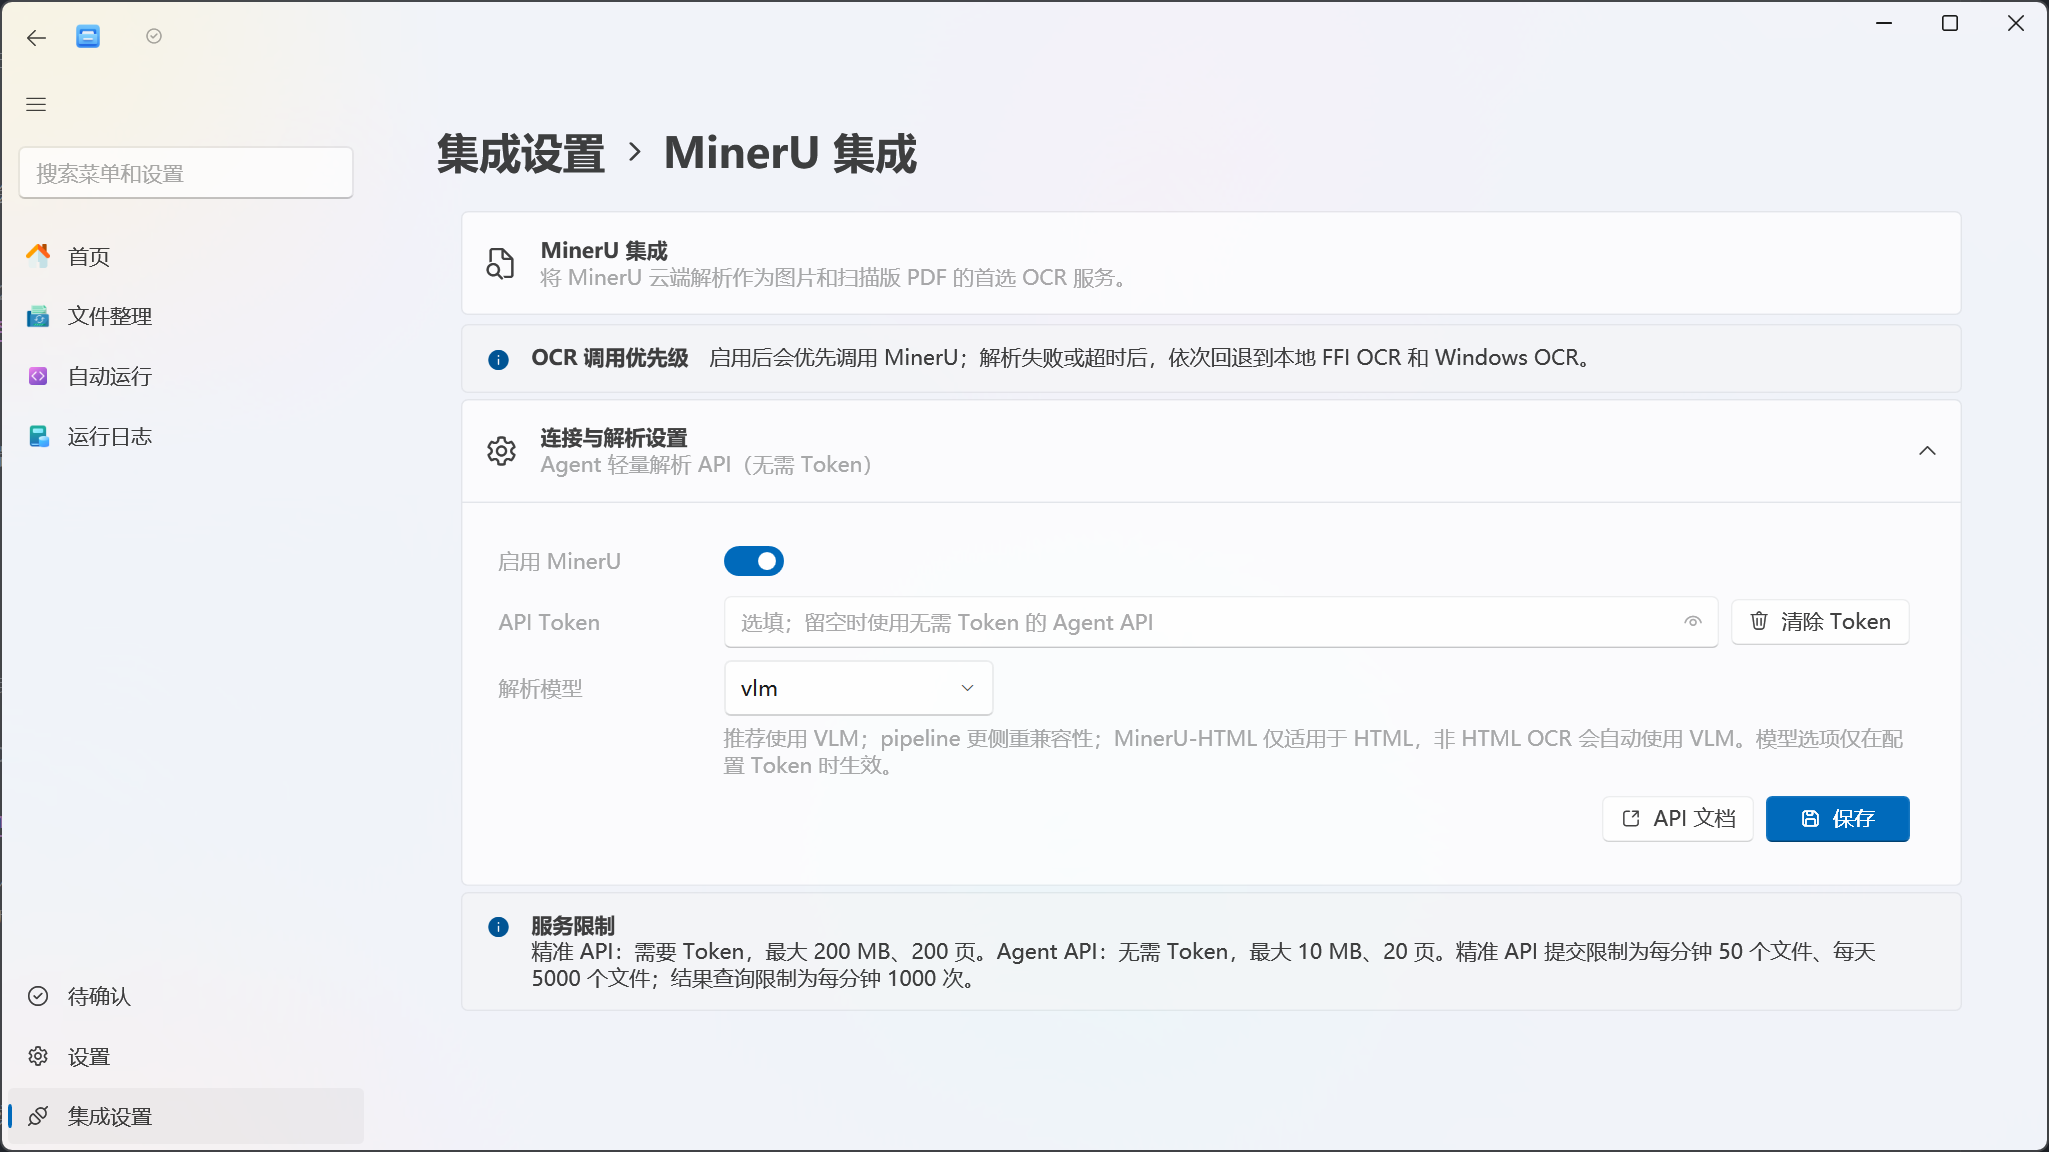Open 待确认 in the sidebar
Viewport: 2049px width, 1152px height.
tap(186, 997)
